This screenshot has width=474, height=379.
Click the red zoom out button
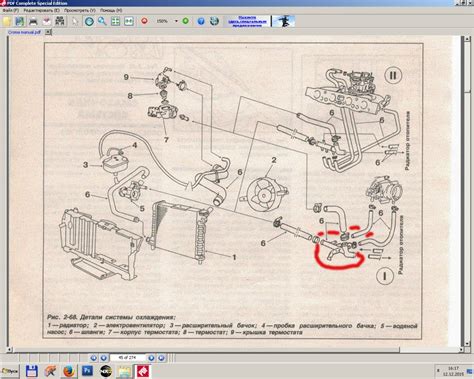click(144, 21)
